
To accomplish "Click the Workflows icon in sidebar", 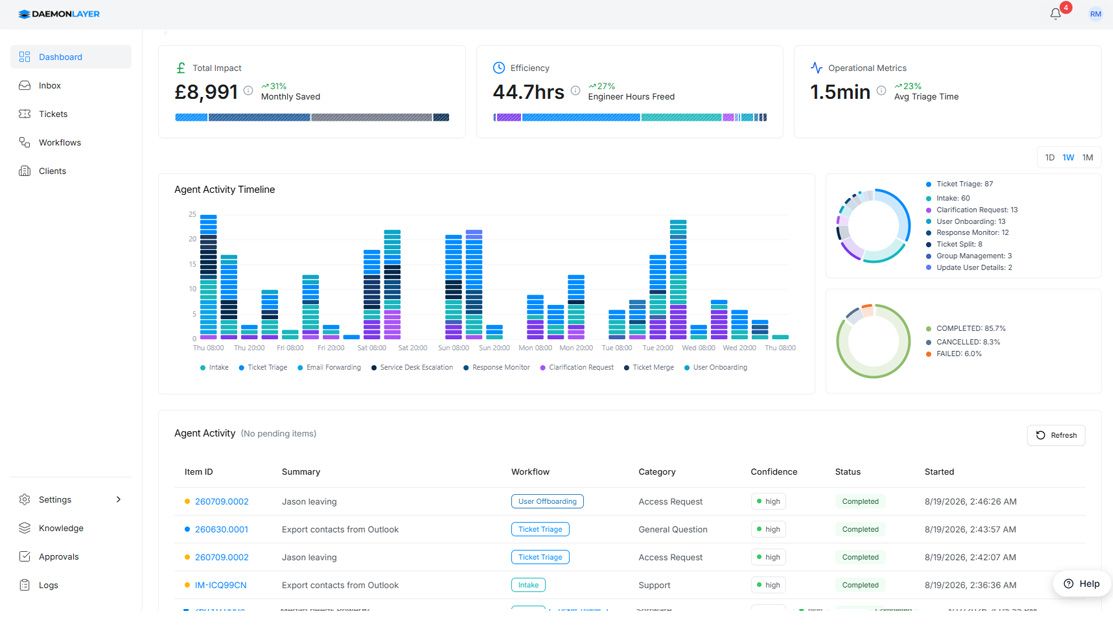I will tap(25, 143).
